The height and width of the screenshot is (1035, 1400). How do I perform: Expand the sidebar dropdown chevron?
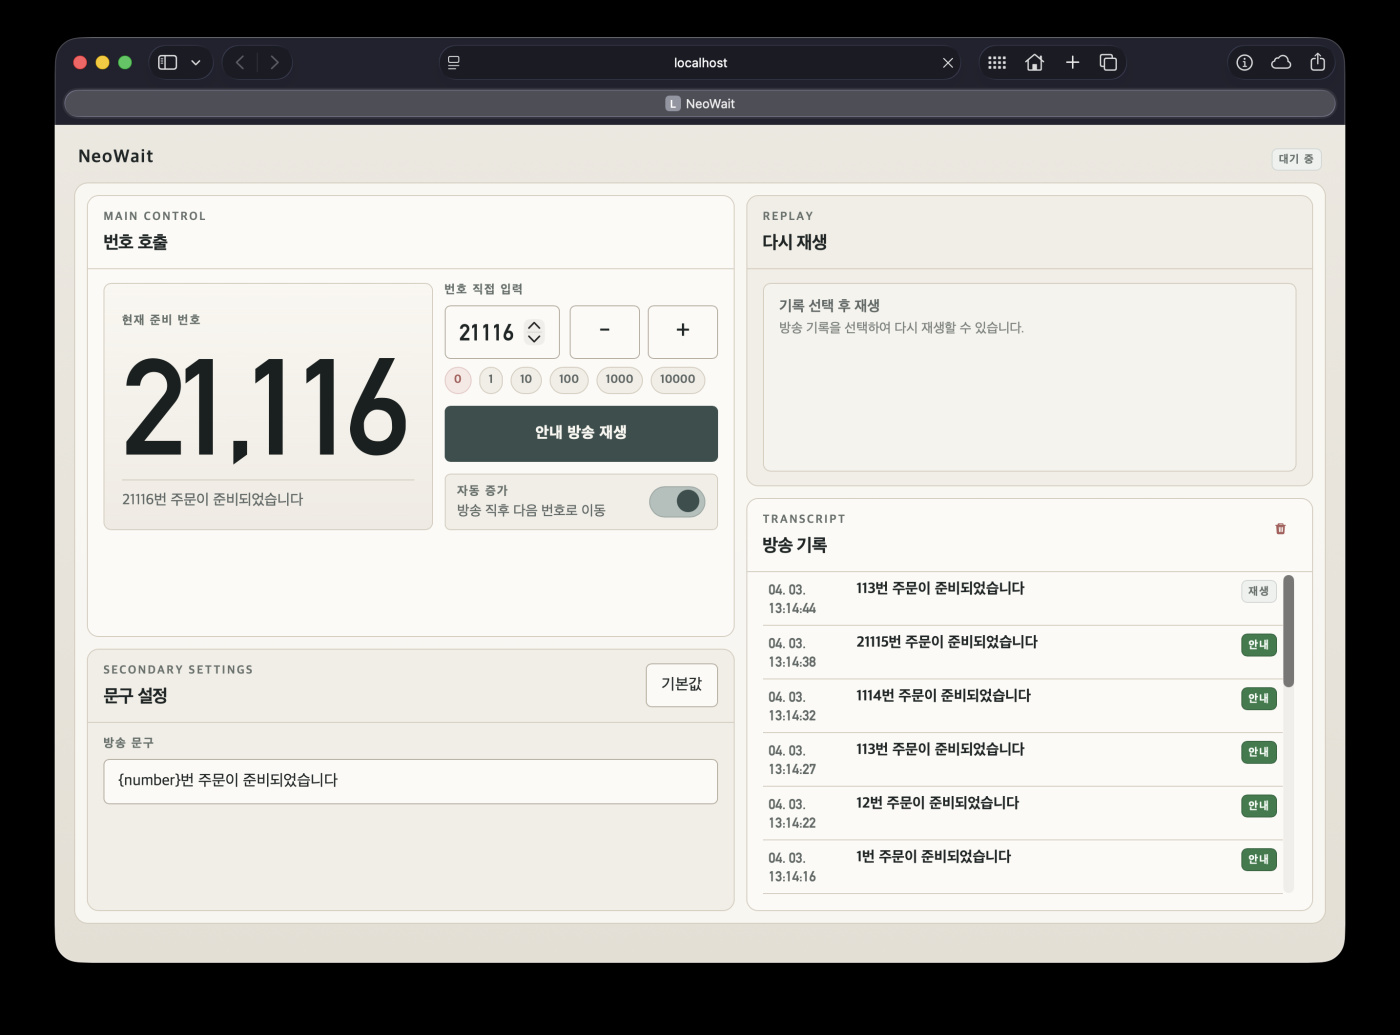click(x=196, y=62)
